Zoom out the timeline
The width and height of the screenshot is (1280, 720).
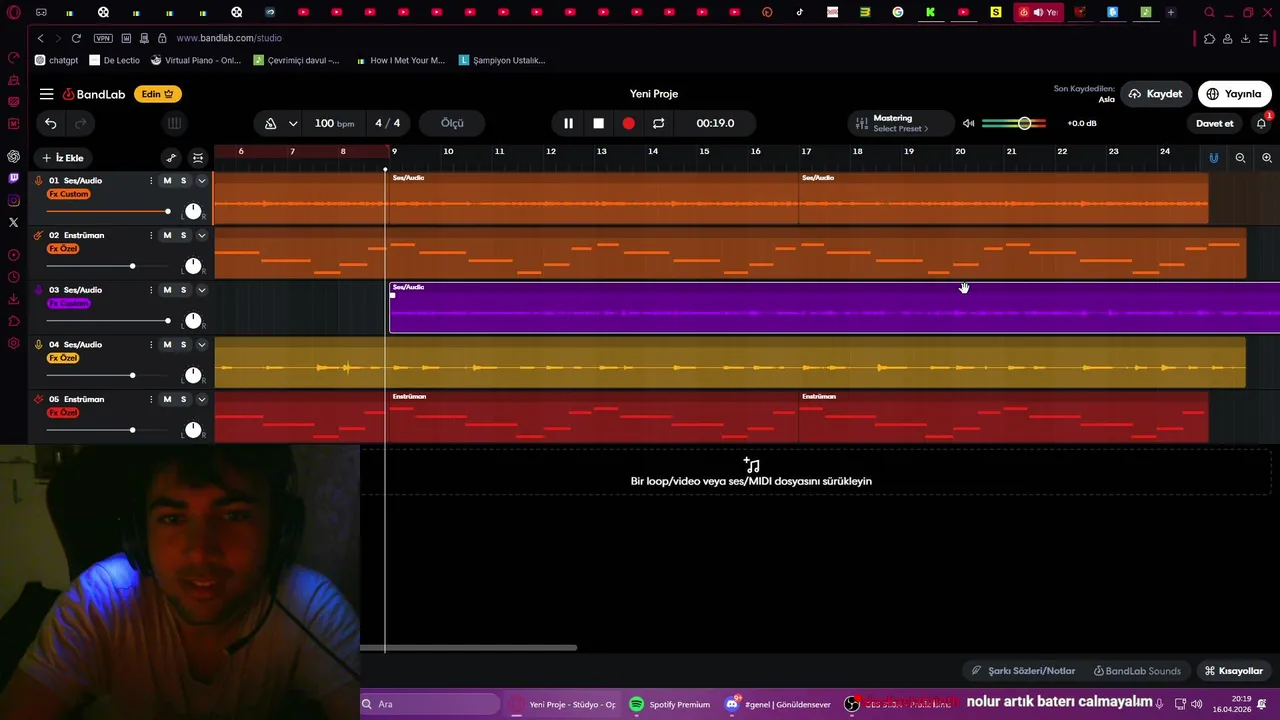point(1240,158)
